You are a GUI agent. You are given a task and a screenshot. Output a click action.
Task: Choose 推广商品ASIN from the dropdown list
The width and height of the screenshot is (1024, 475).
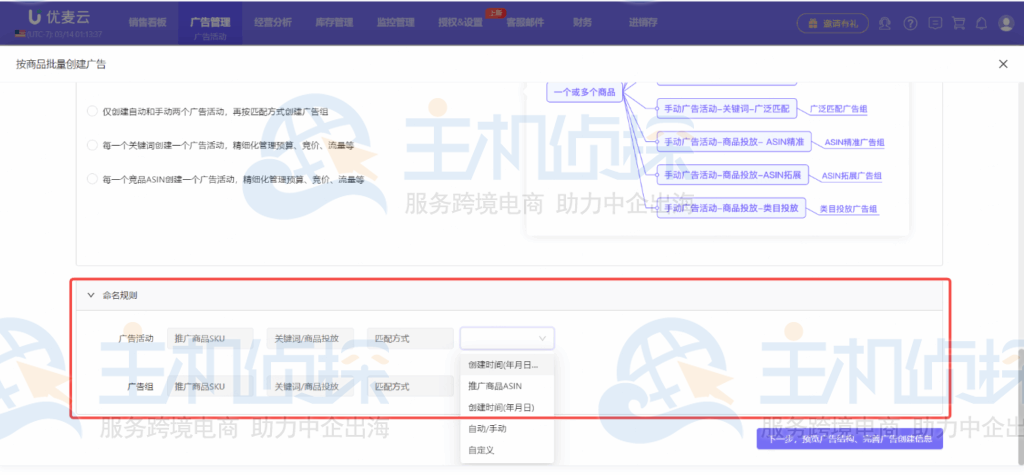point(507,386)
